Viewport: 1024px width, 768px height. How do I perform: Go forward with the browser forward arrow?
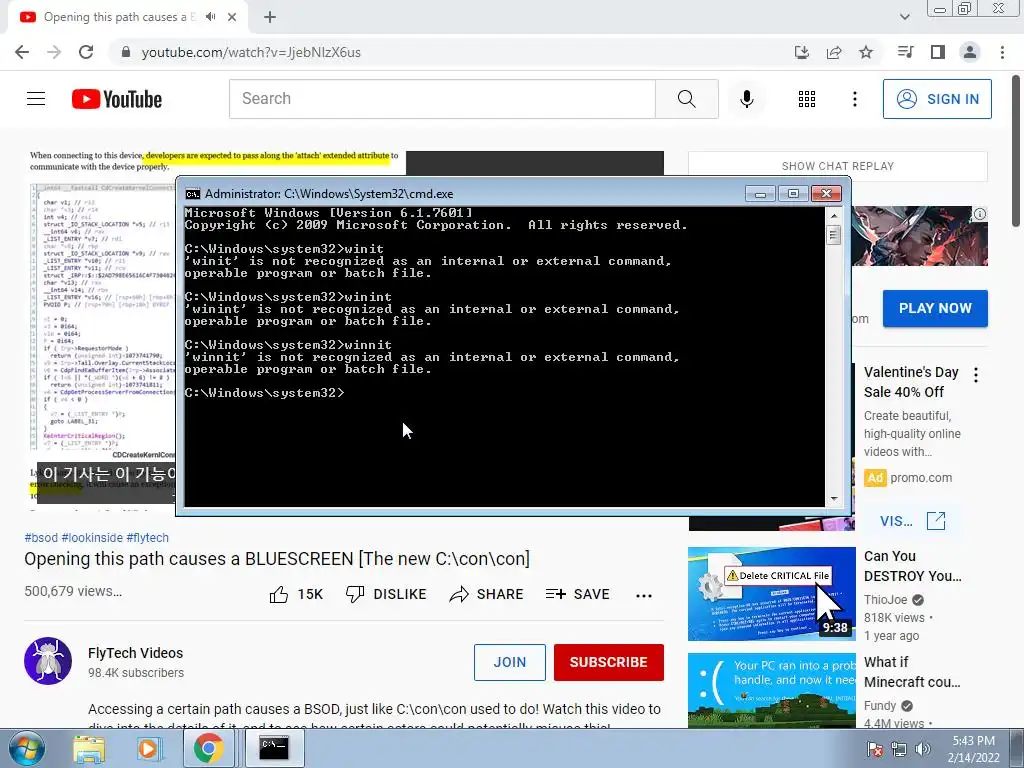[x=54, y=52]
